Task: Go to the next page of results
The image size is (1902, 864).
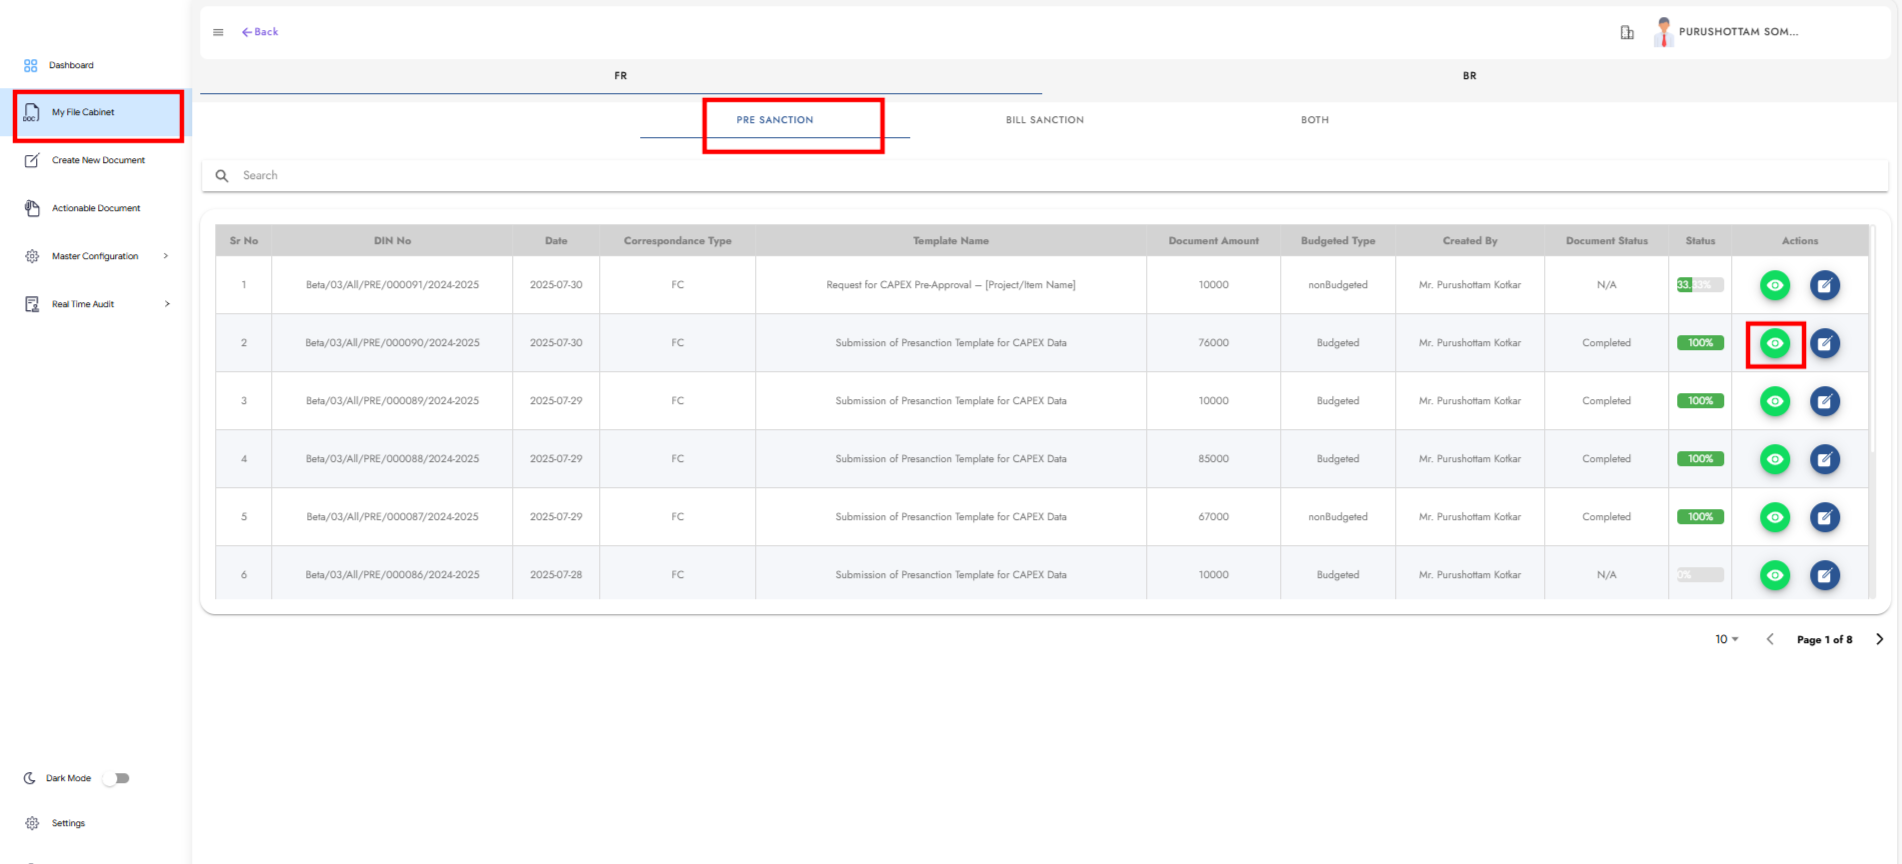Action: [1879, 639]
